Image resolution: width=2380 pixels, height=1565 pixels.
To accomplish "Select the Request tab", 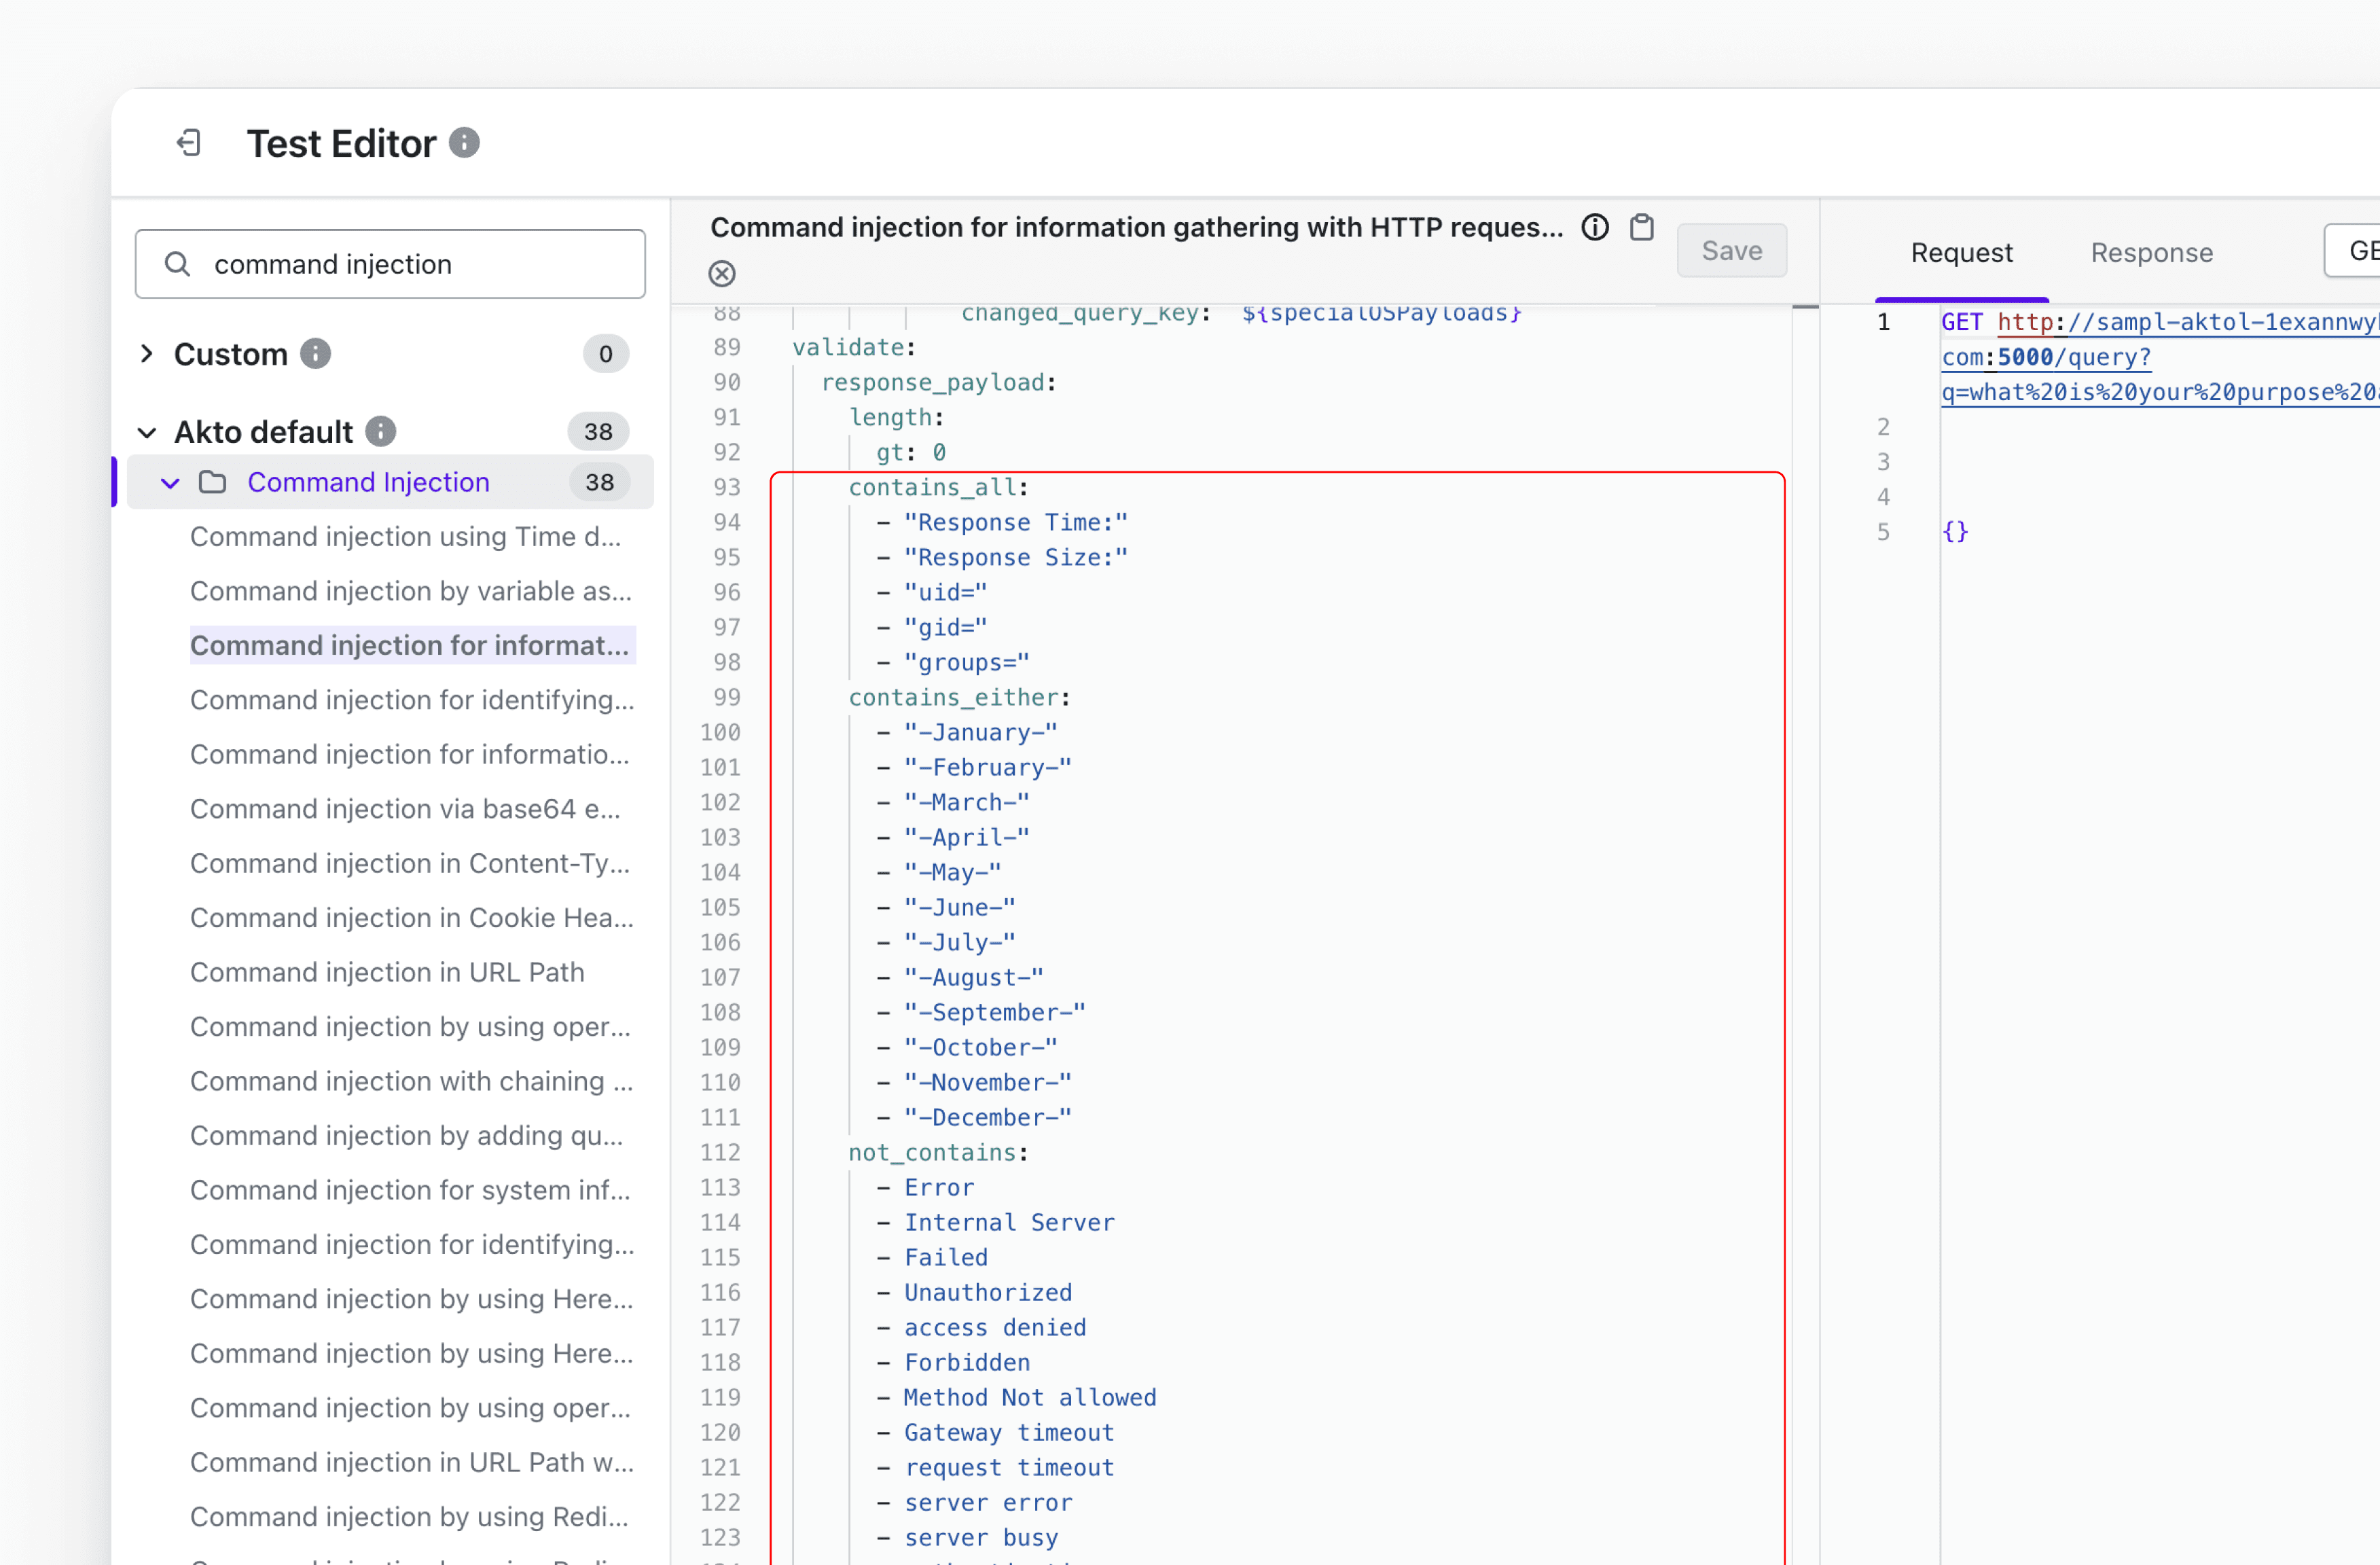I will coord(1962,252).
